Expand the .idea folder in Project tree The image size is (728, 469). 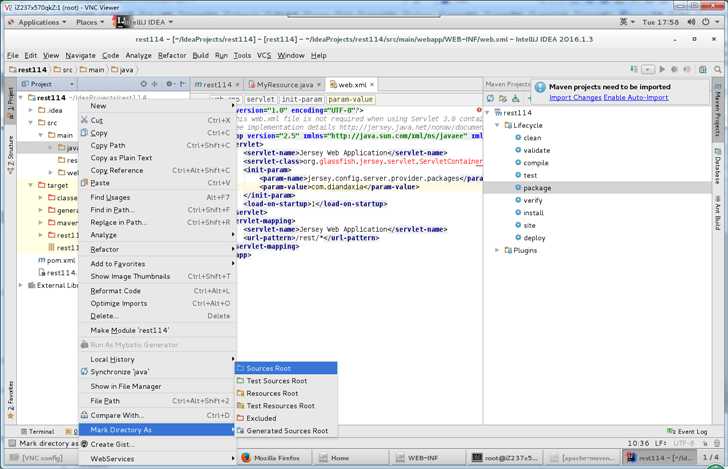point(31,110)
